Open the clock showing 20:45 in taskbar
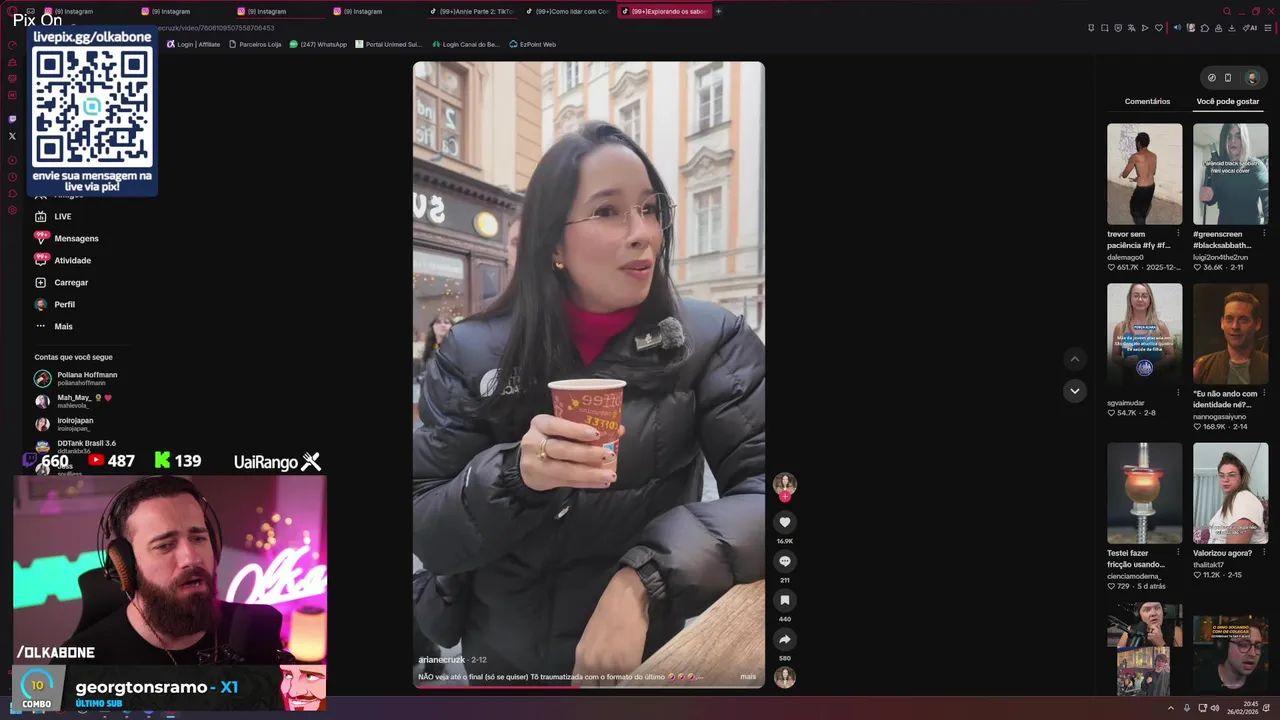The width and height of the screenshot is (1280, 720). point(1242,708)
